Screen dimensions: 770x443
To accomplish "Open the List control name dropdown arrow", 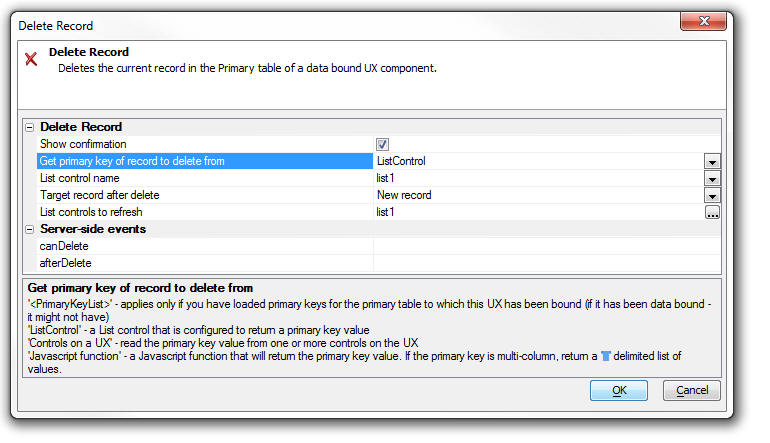I will [712, 178].
